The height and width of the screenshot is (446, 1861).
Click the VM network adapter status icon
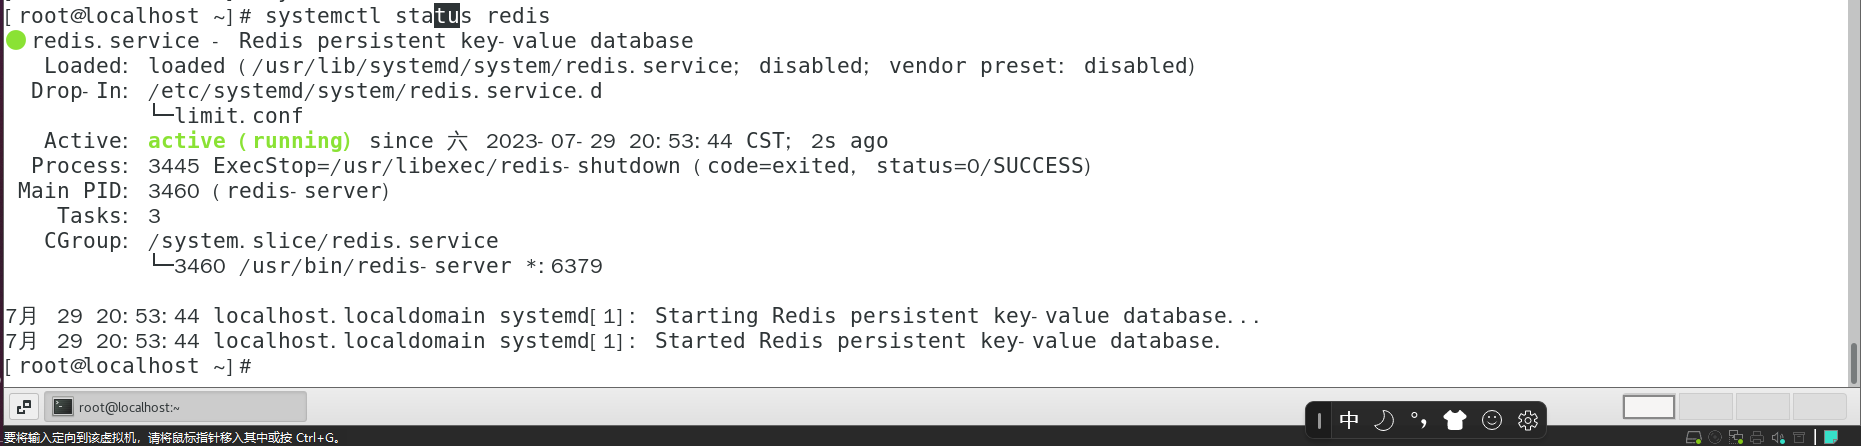point(1736,438)
